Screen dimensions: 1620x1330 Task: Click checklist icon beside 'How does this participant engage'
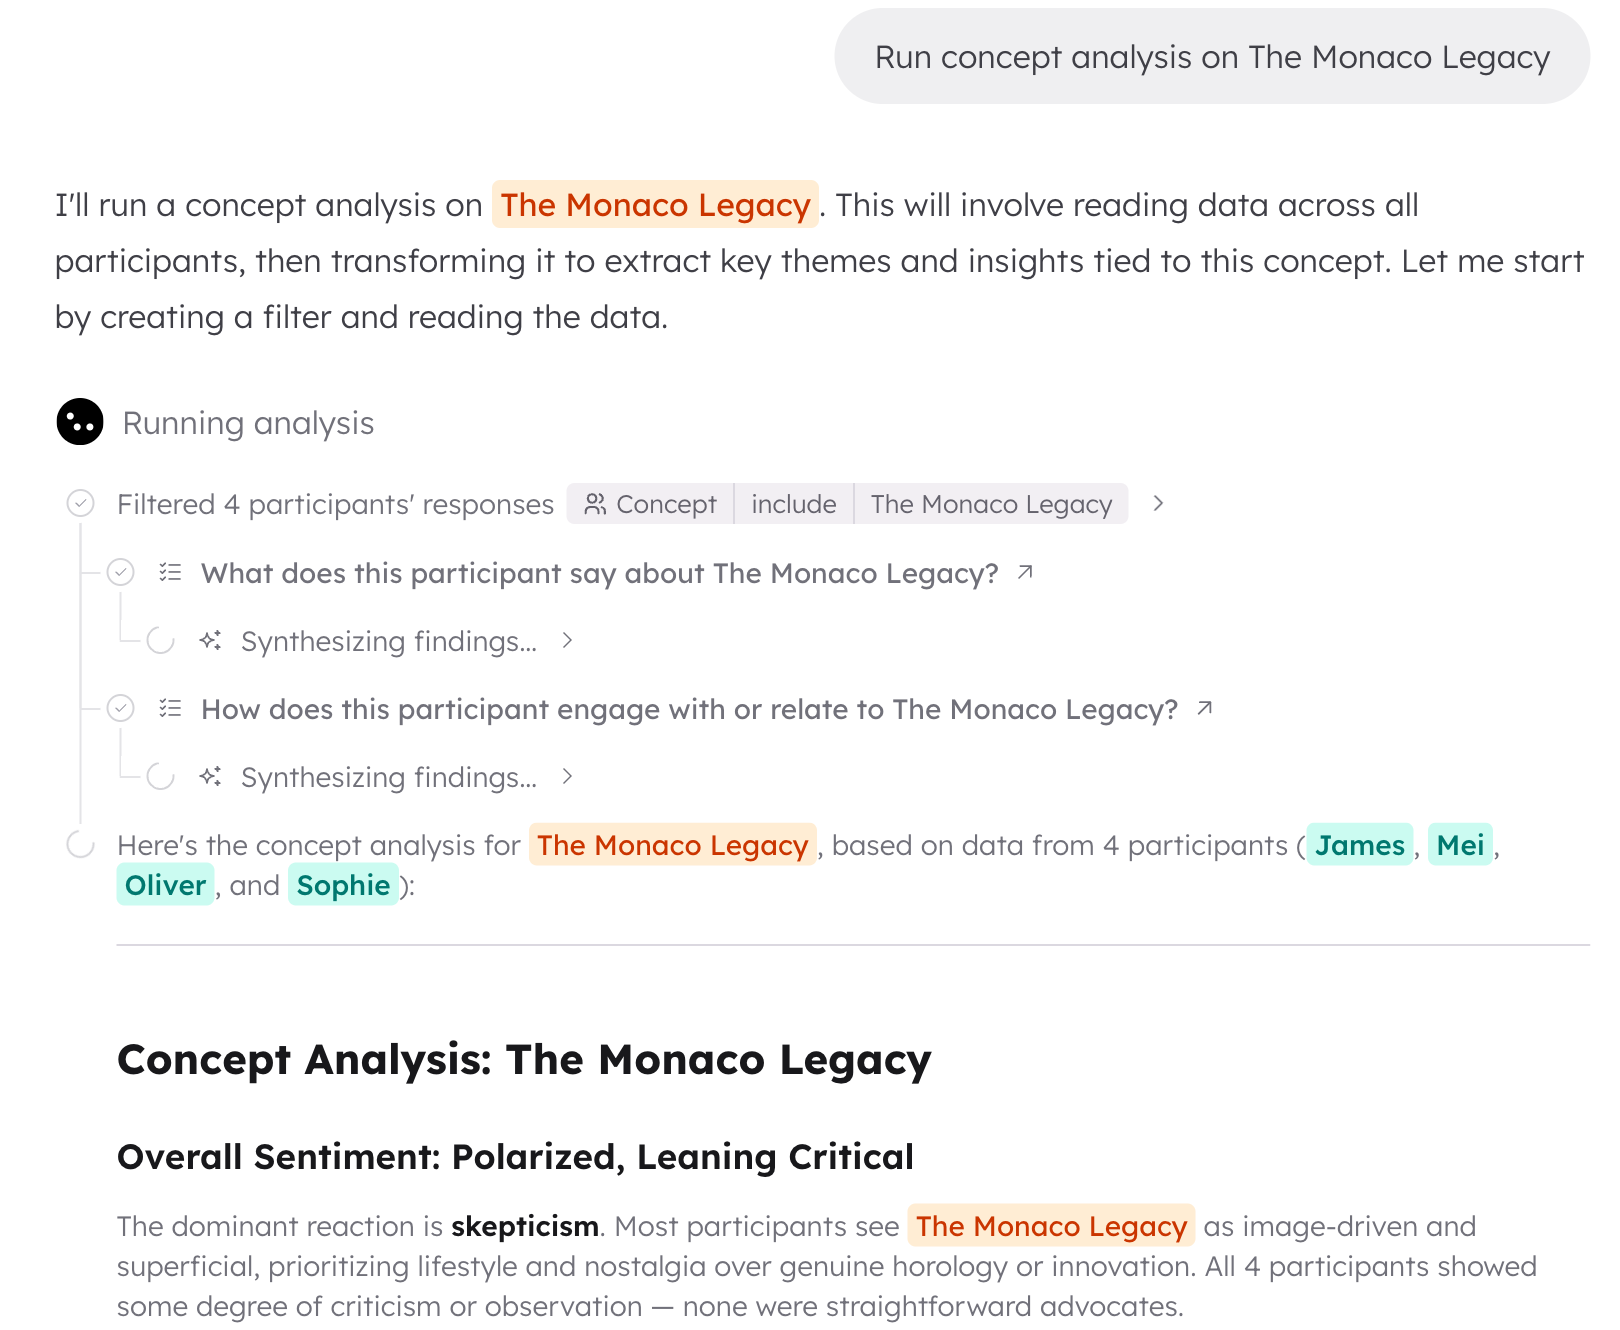point(171,708)
